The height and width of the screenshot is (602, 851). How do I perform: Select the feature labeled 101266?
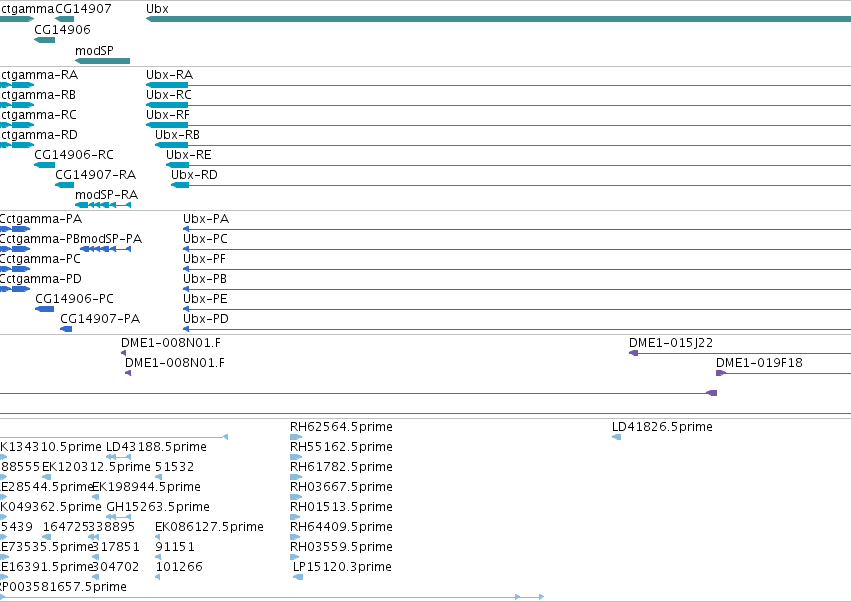179,567
